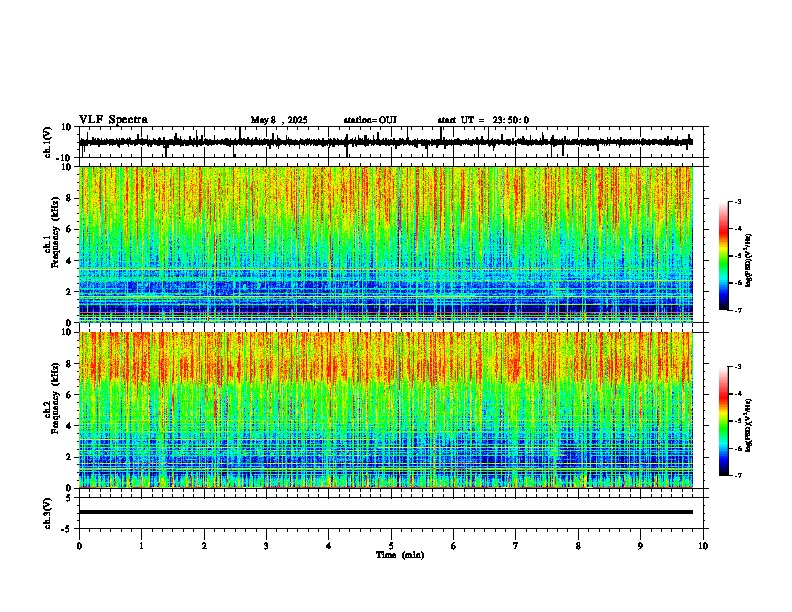Click the ch.1 voltage waveform panel
792x612 pixels.
coord(393,142)
